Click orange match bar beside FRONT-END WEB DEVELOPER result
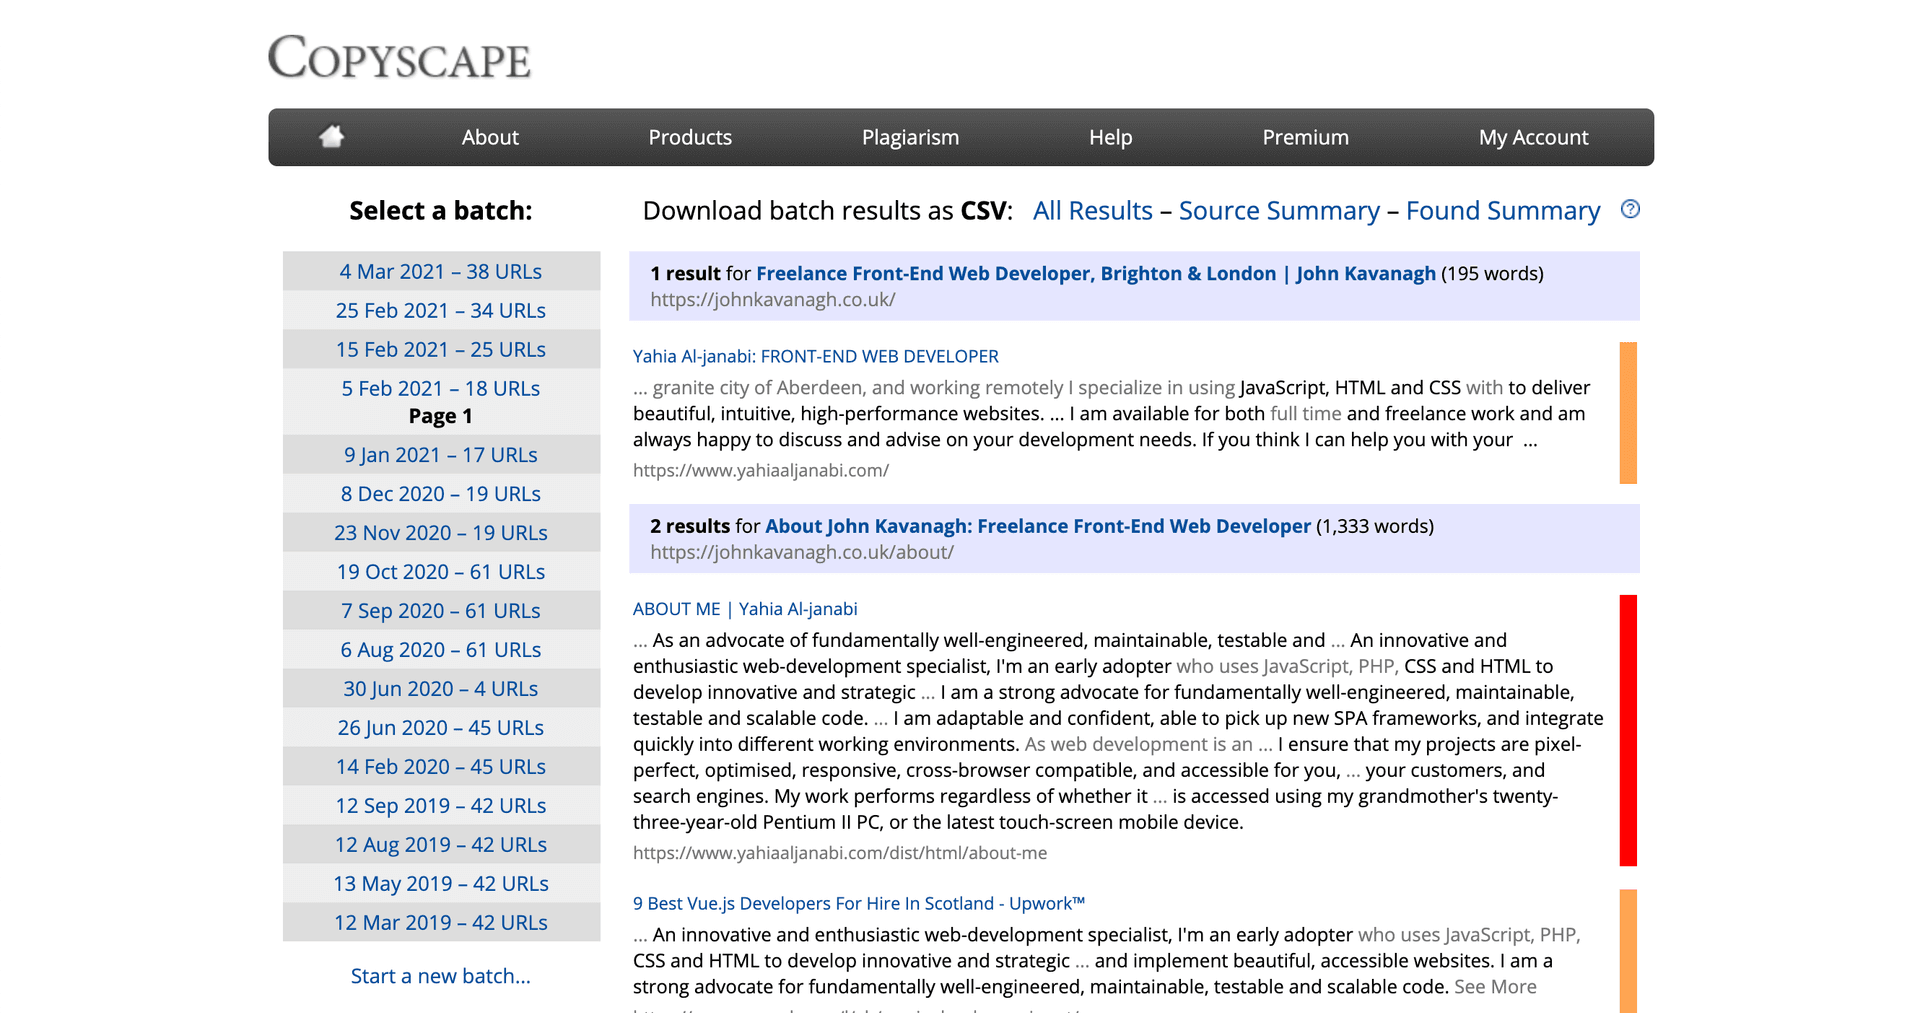Screen dimensions: 1920x1013 pos(1628,413)
